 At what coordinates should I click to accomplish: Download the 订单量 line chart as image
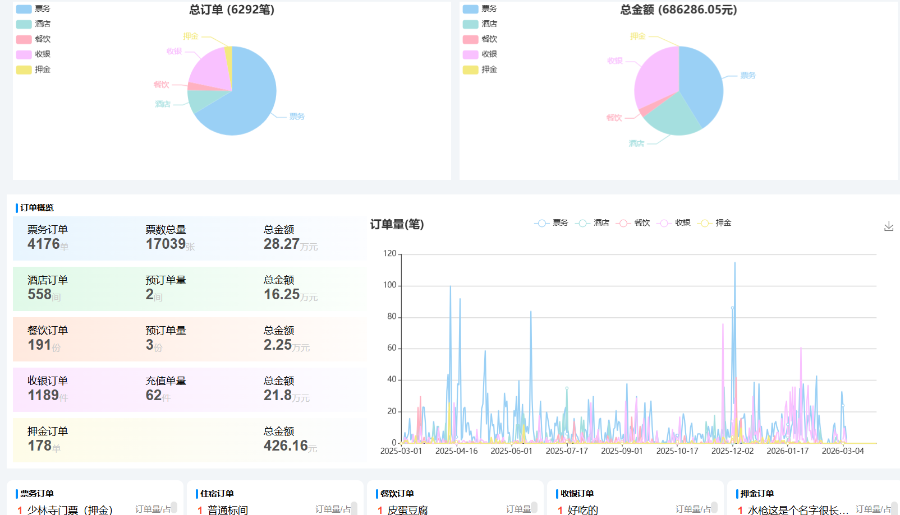coord(889,226)
